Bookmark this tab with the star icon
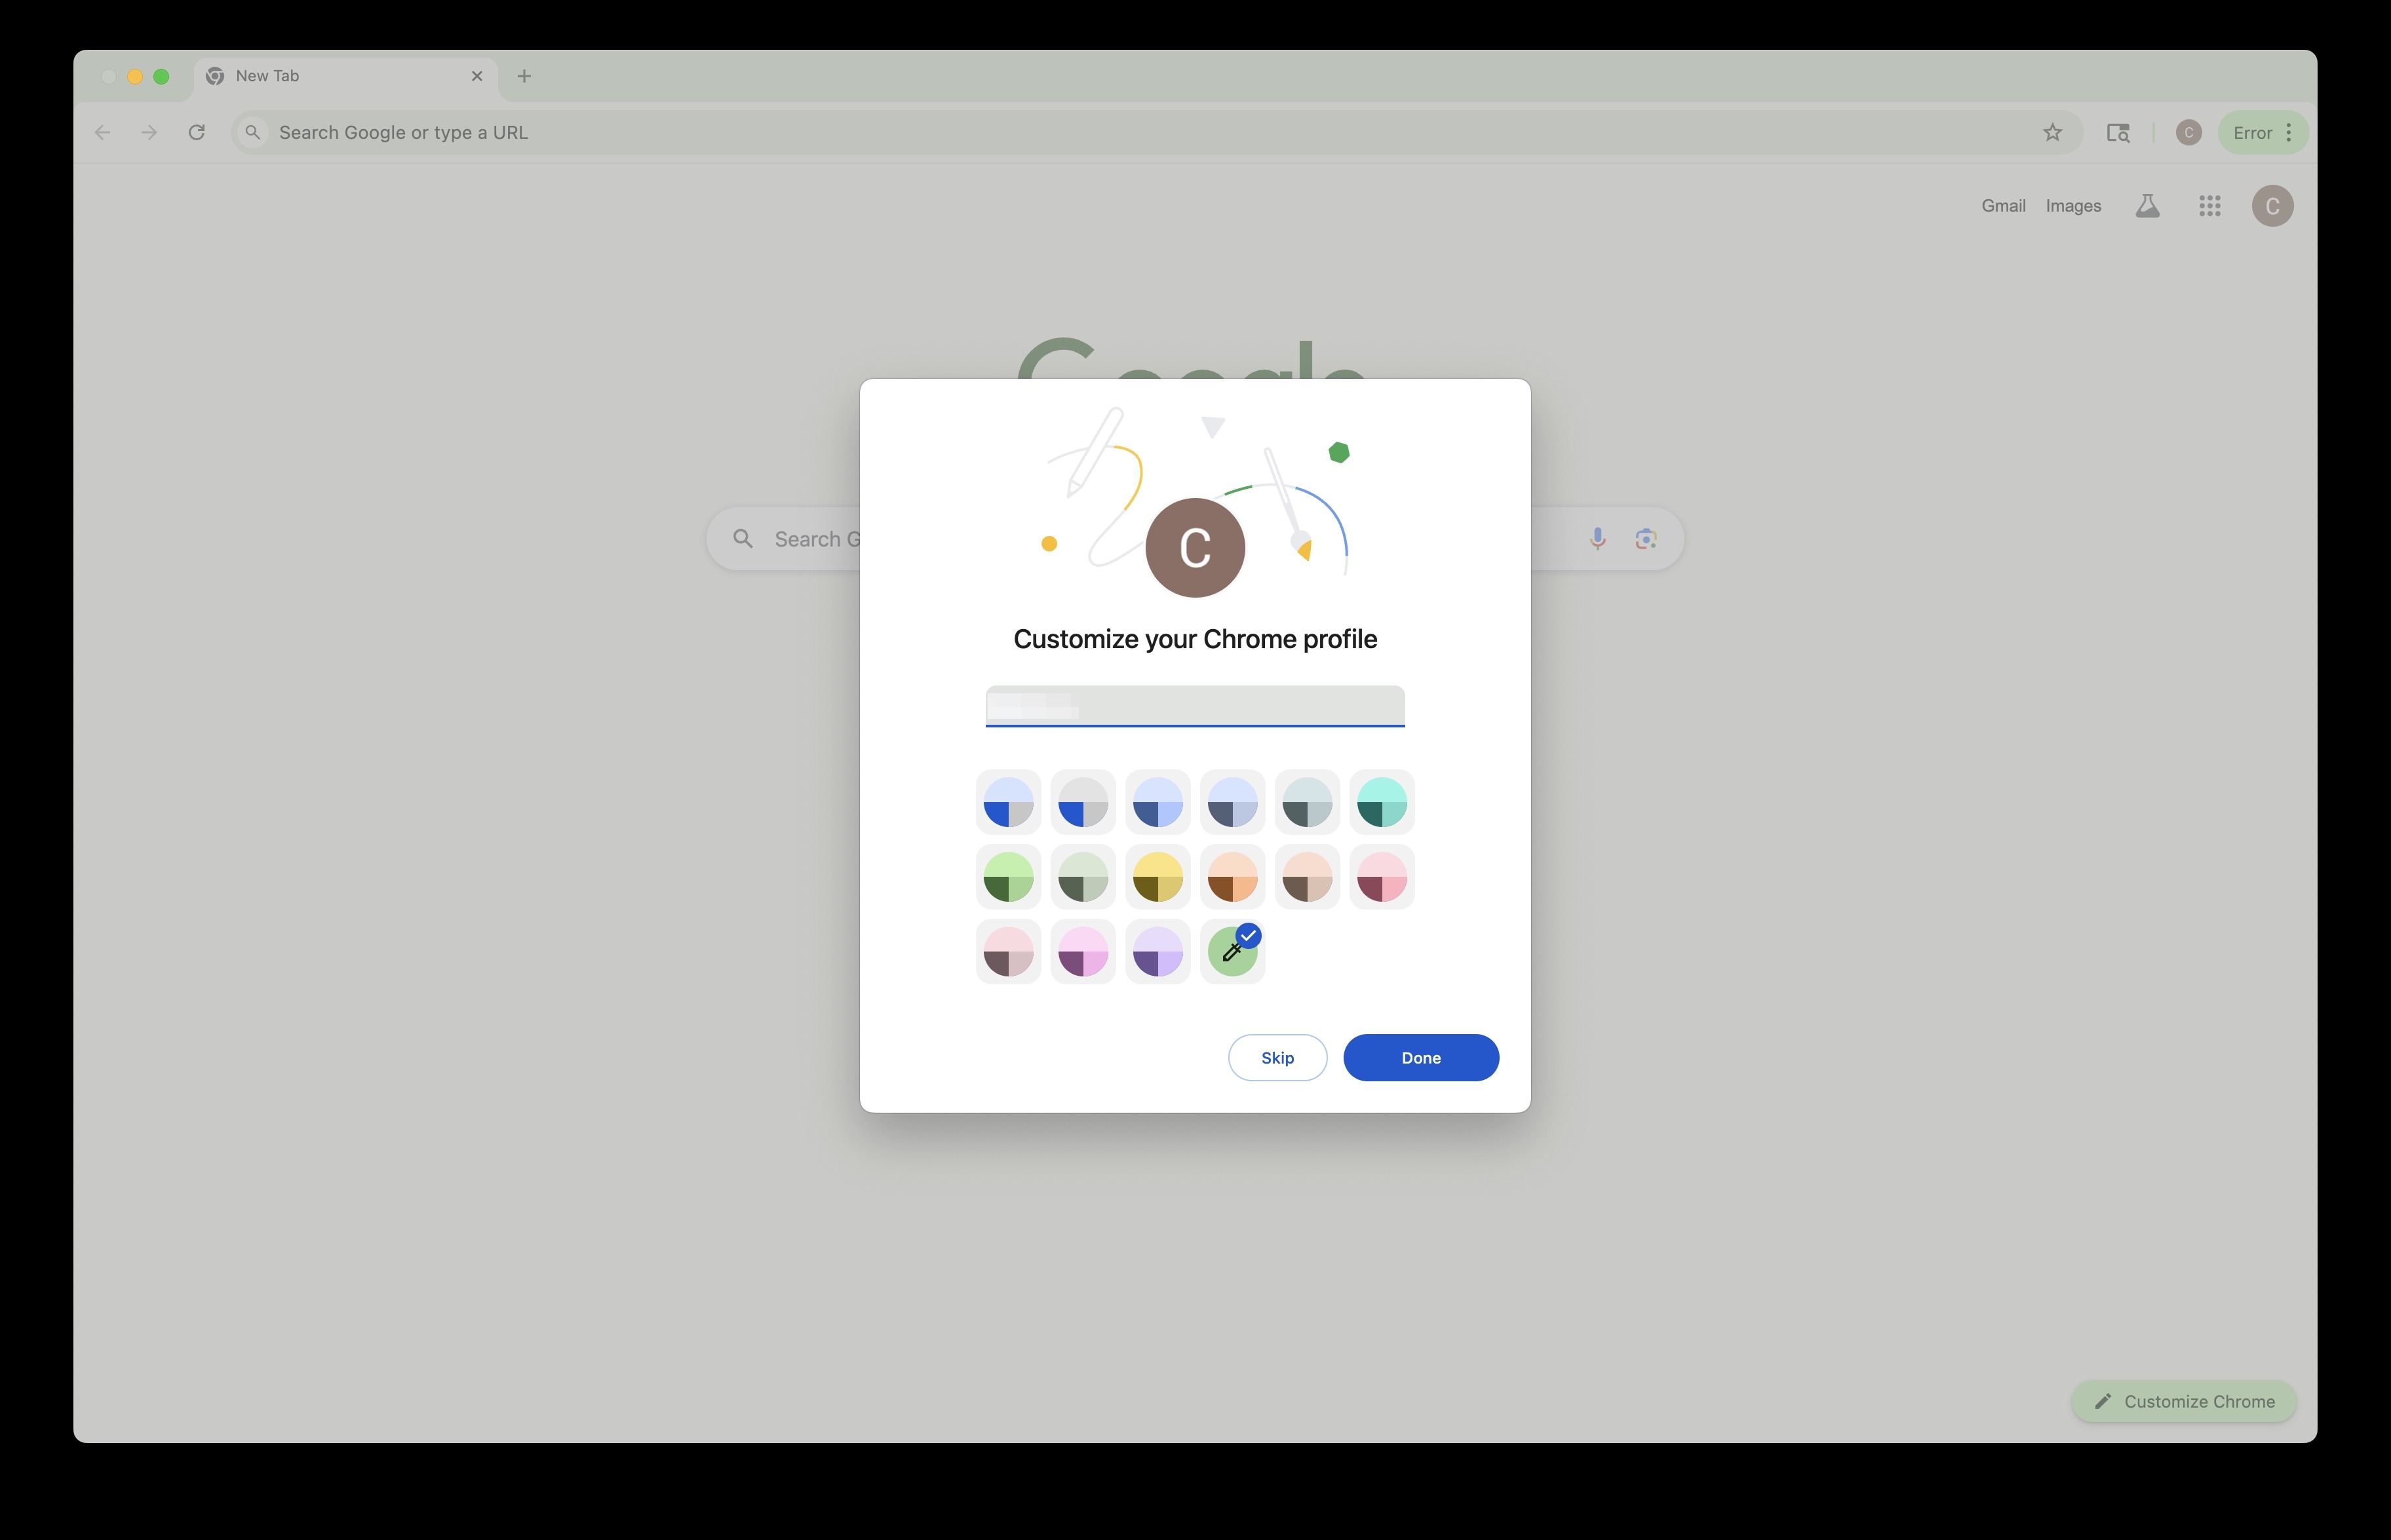 tap(2052, 133)
